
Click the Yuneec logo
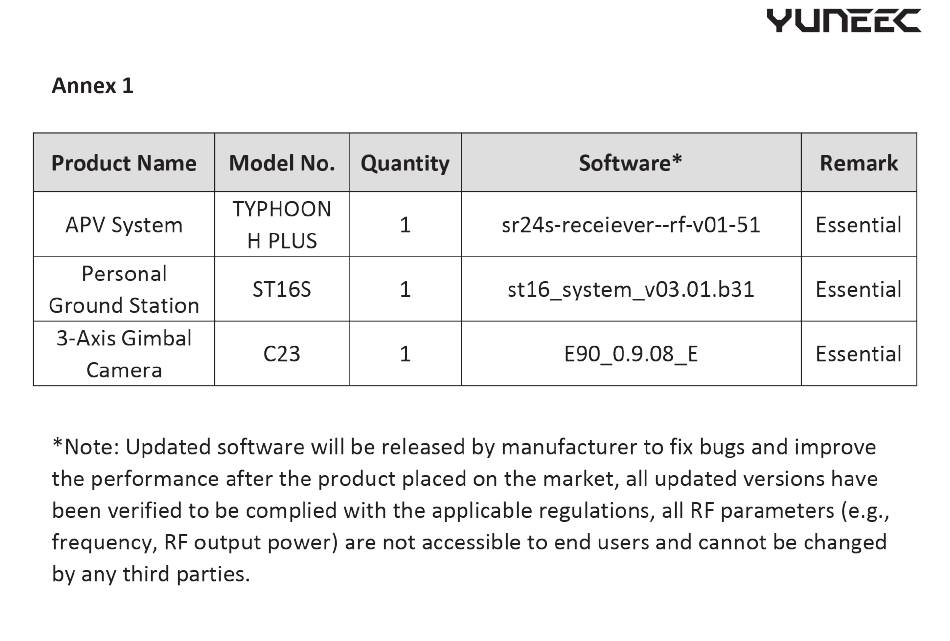pos(843,21)
